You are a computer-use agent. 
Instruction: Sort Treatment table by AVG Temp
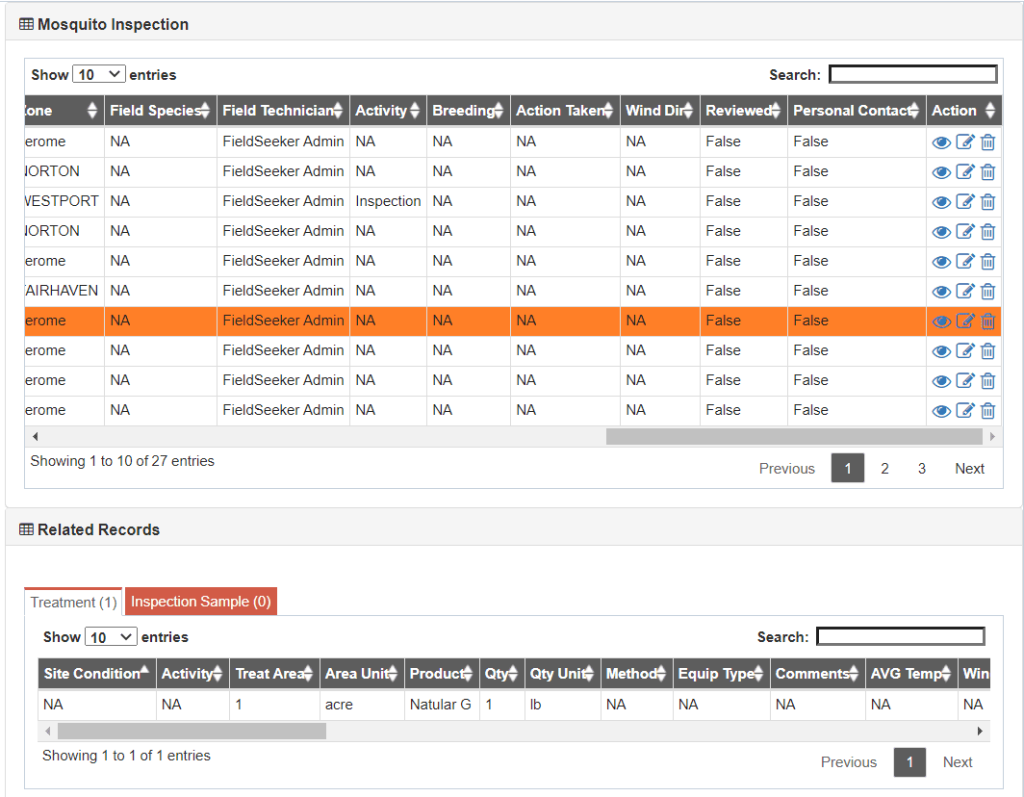(x=911, y=674)
